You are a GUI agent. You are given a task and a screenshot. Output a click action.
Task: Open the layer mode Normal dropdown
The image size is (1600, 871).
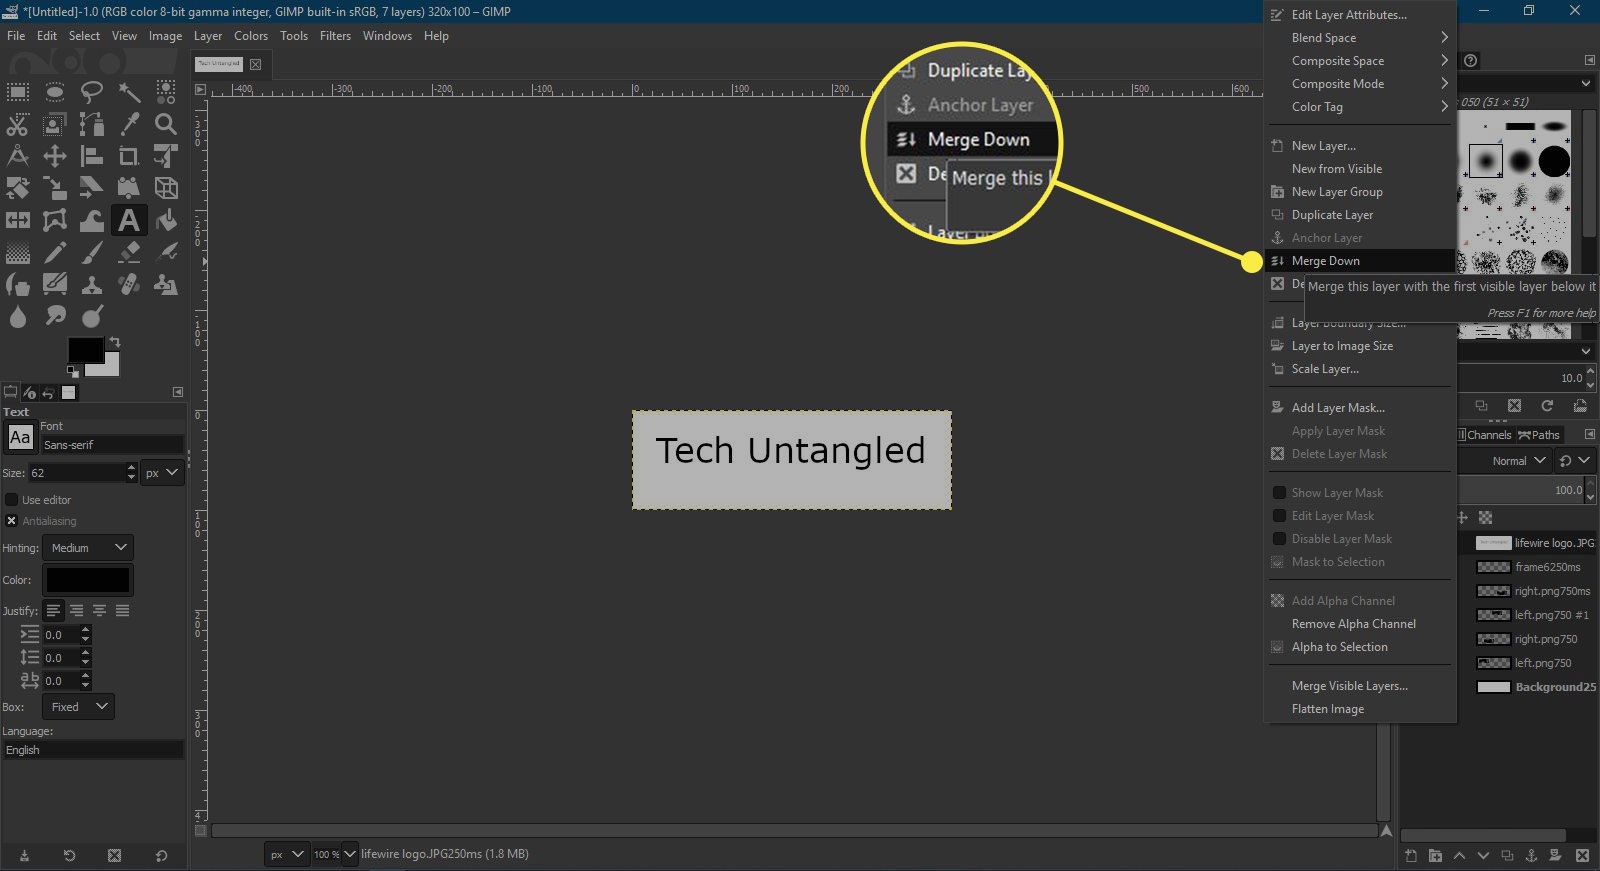click(1507, 461)
